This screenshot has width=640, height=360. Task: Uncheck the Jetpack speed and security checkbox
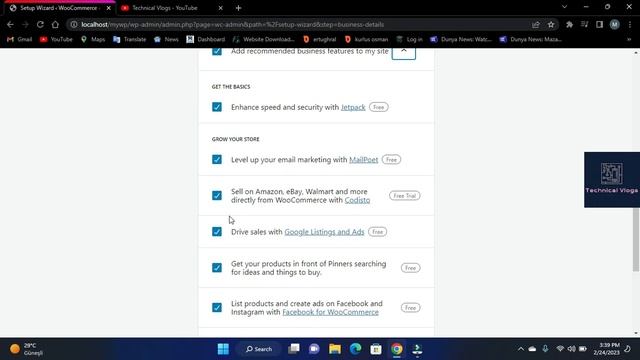(x=217, y=107)
